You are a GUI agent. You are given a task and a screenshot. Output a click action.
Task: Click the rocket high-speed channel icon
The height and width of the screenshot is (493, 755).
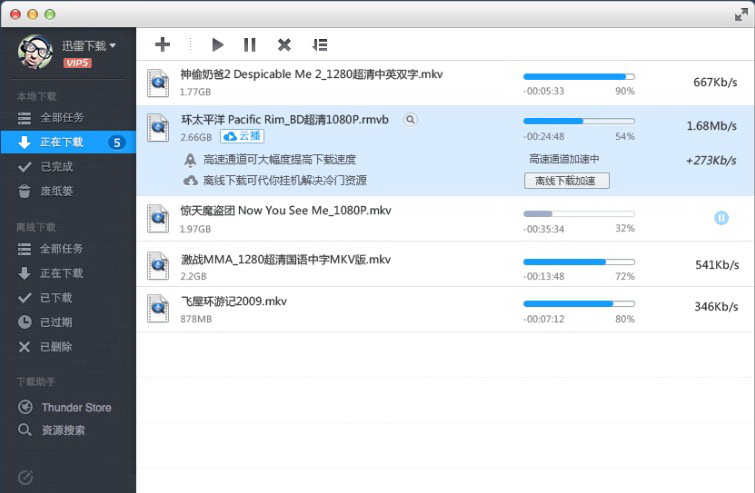[x=190, y=160]
